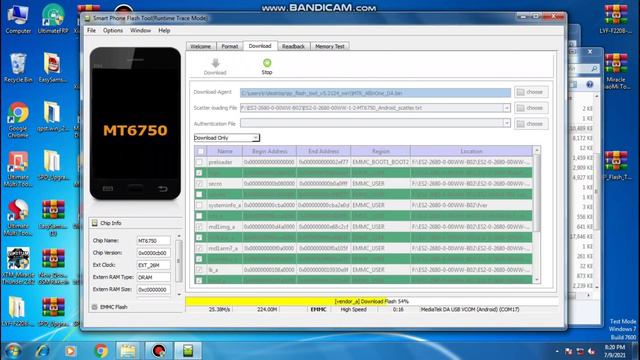Click partition table scroll-down arrow
Image resolution: width=640 pixels, height=360 pixels.
[x=537, y=280]
